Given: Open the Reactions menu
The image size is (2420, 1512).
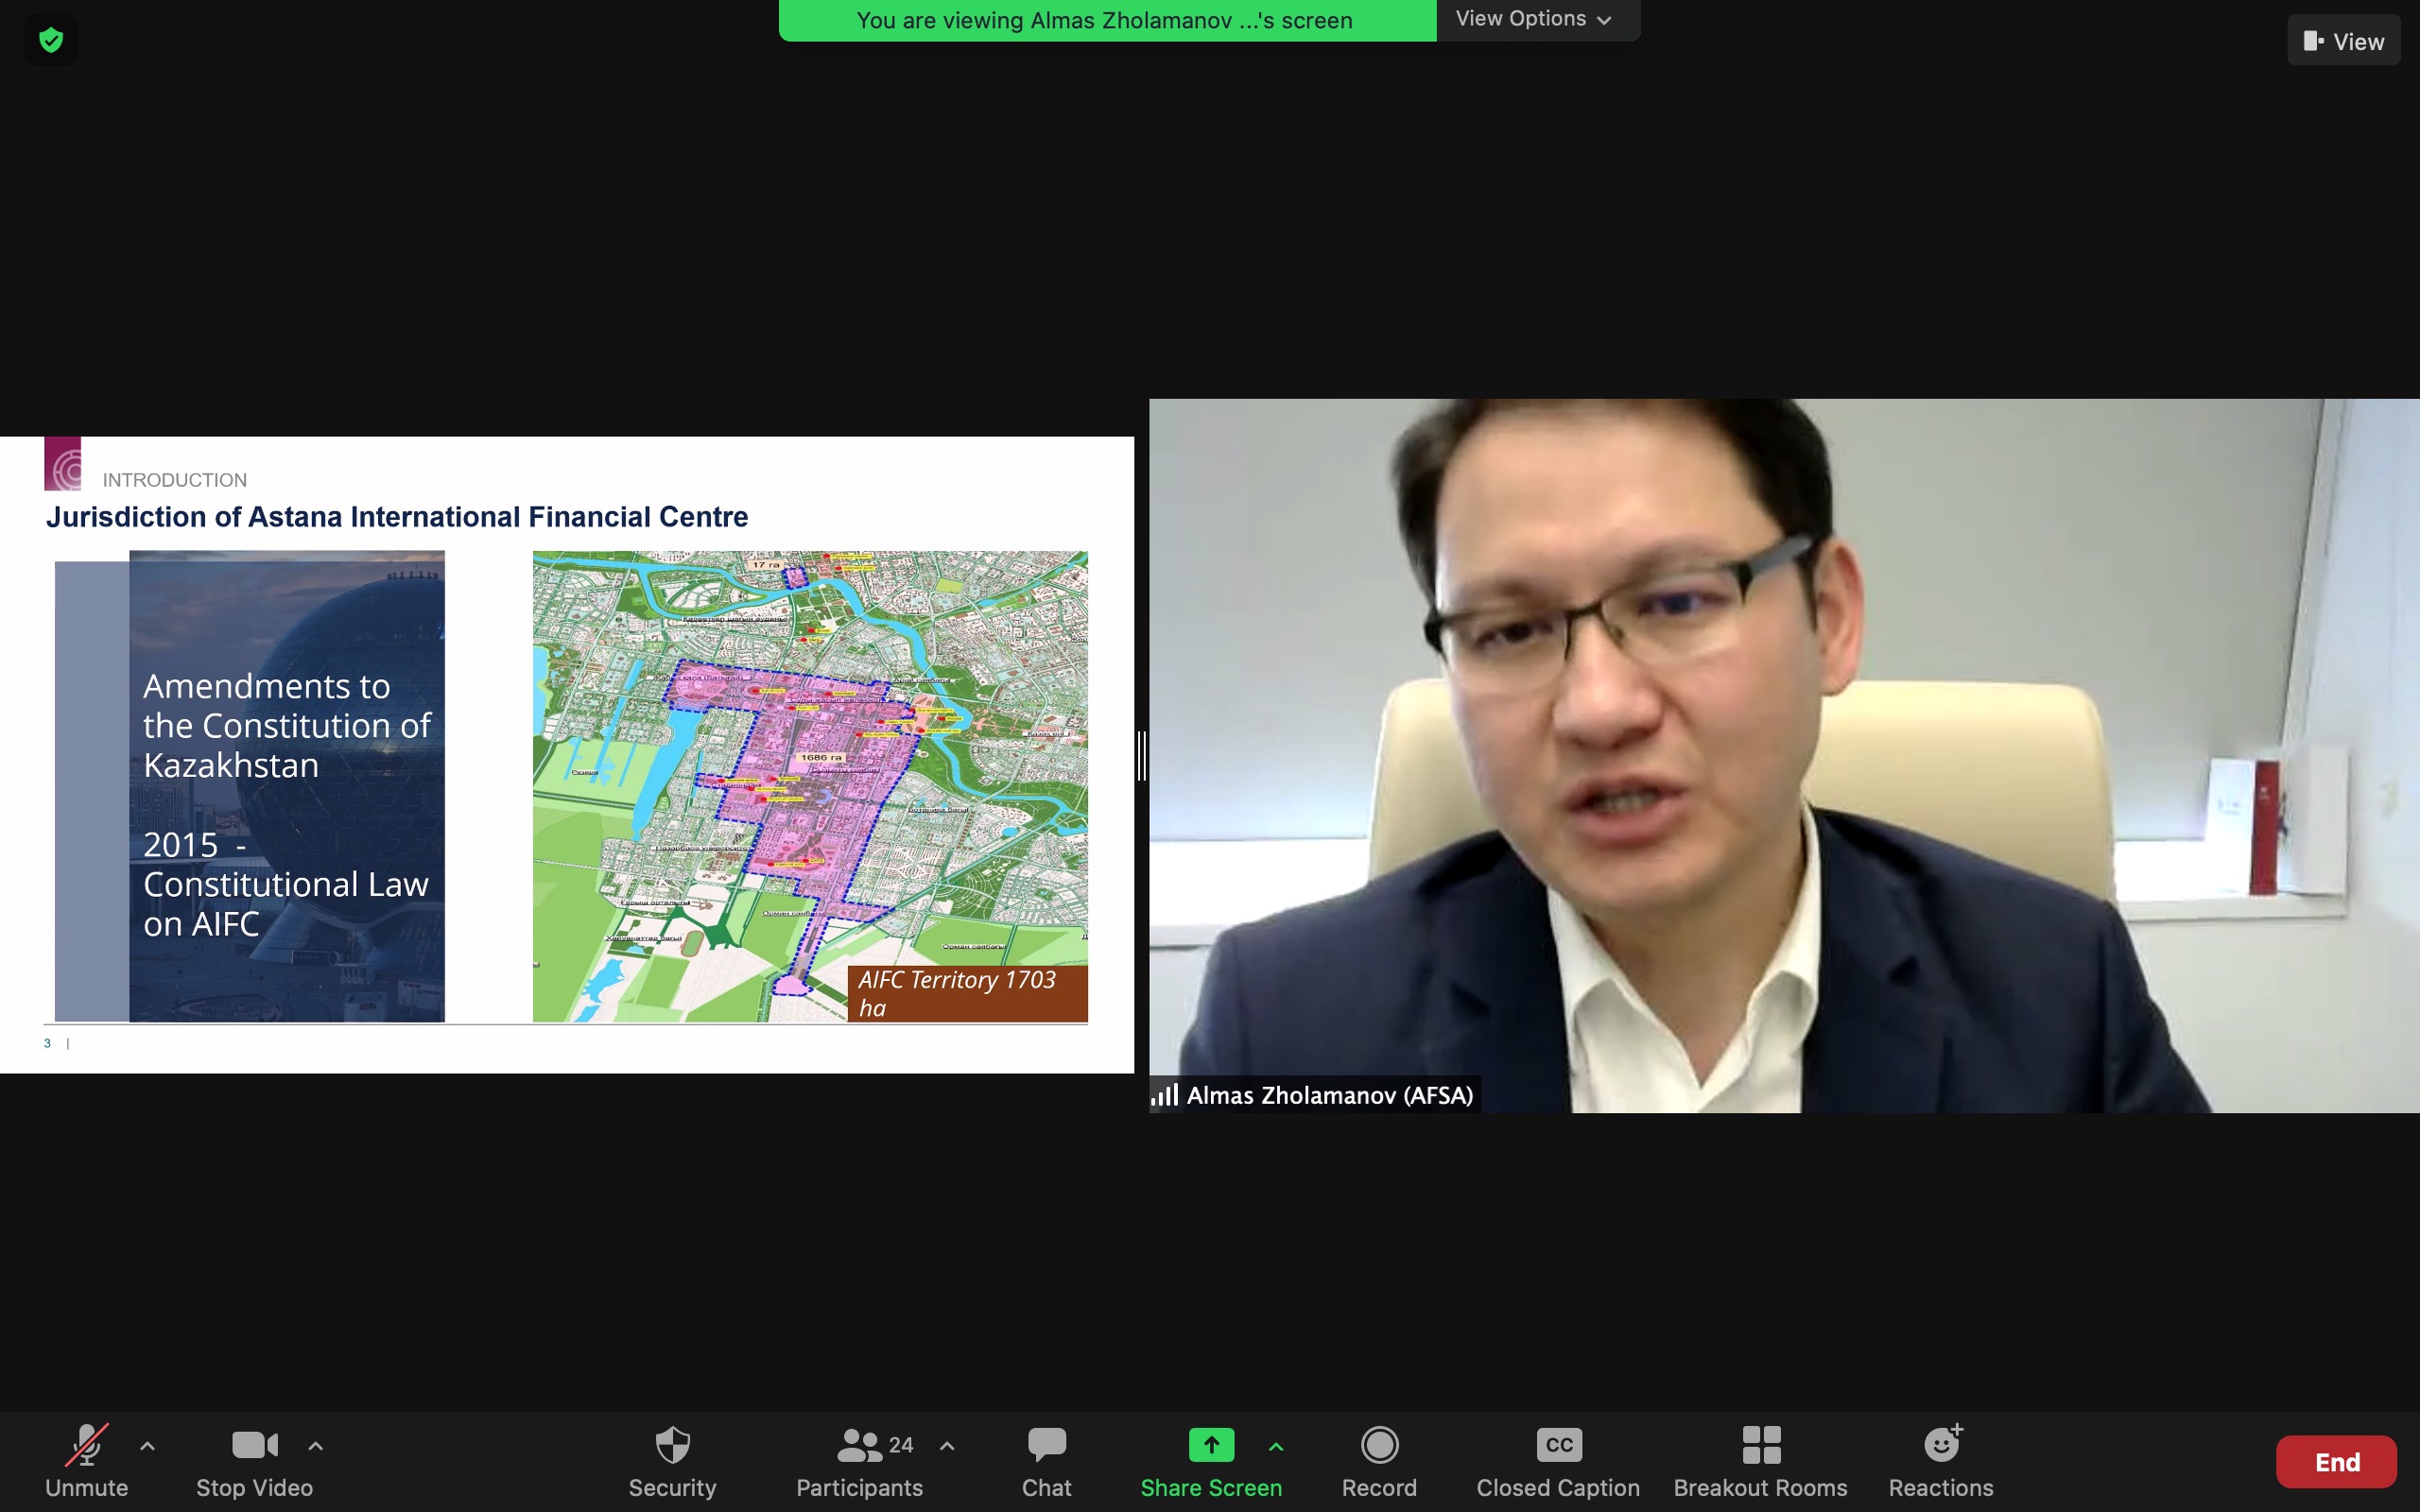Looking at the screenshot, I should 1941,1461.
